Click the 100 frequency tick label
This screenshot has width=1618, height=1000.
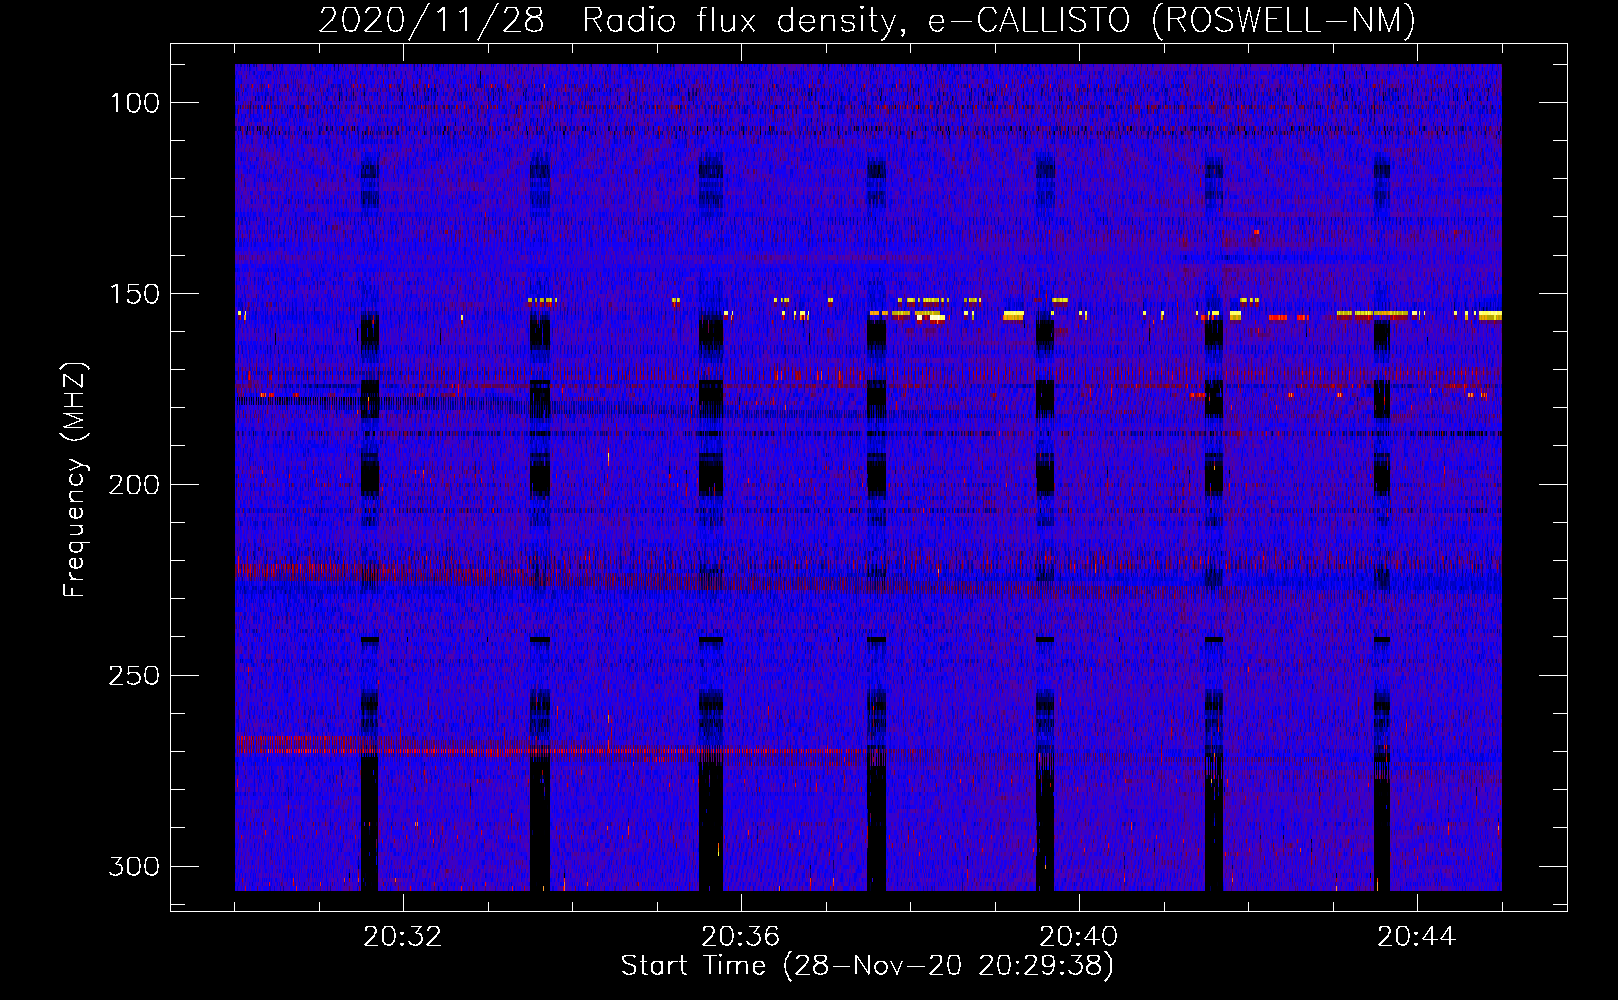click(134, 103)
